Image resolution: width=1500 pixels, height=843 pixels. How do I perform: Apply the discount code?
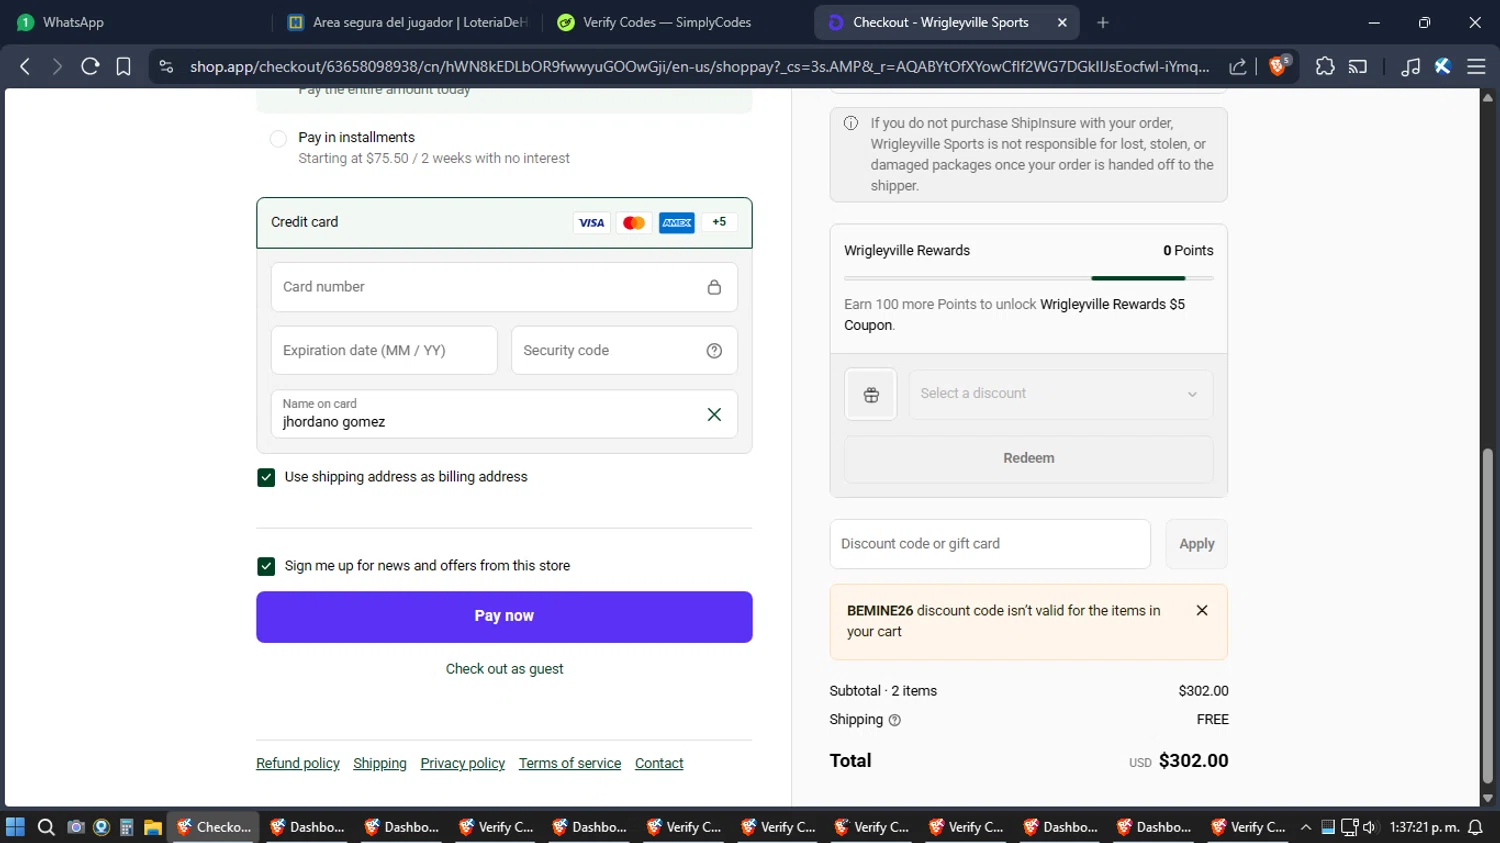point(1196,544)
